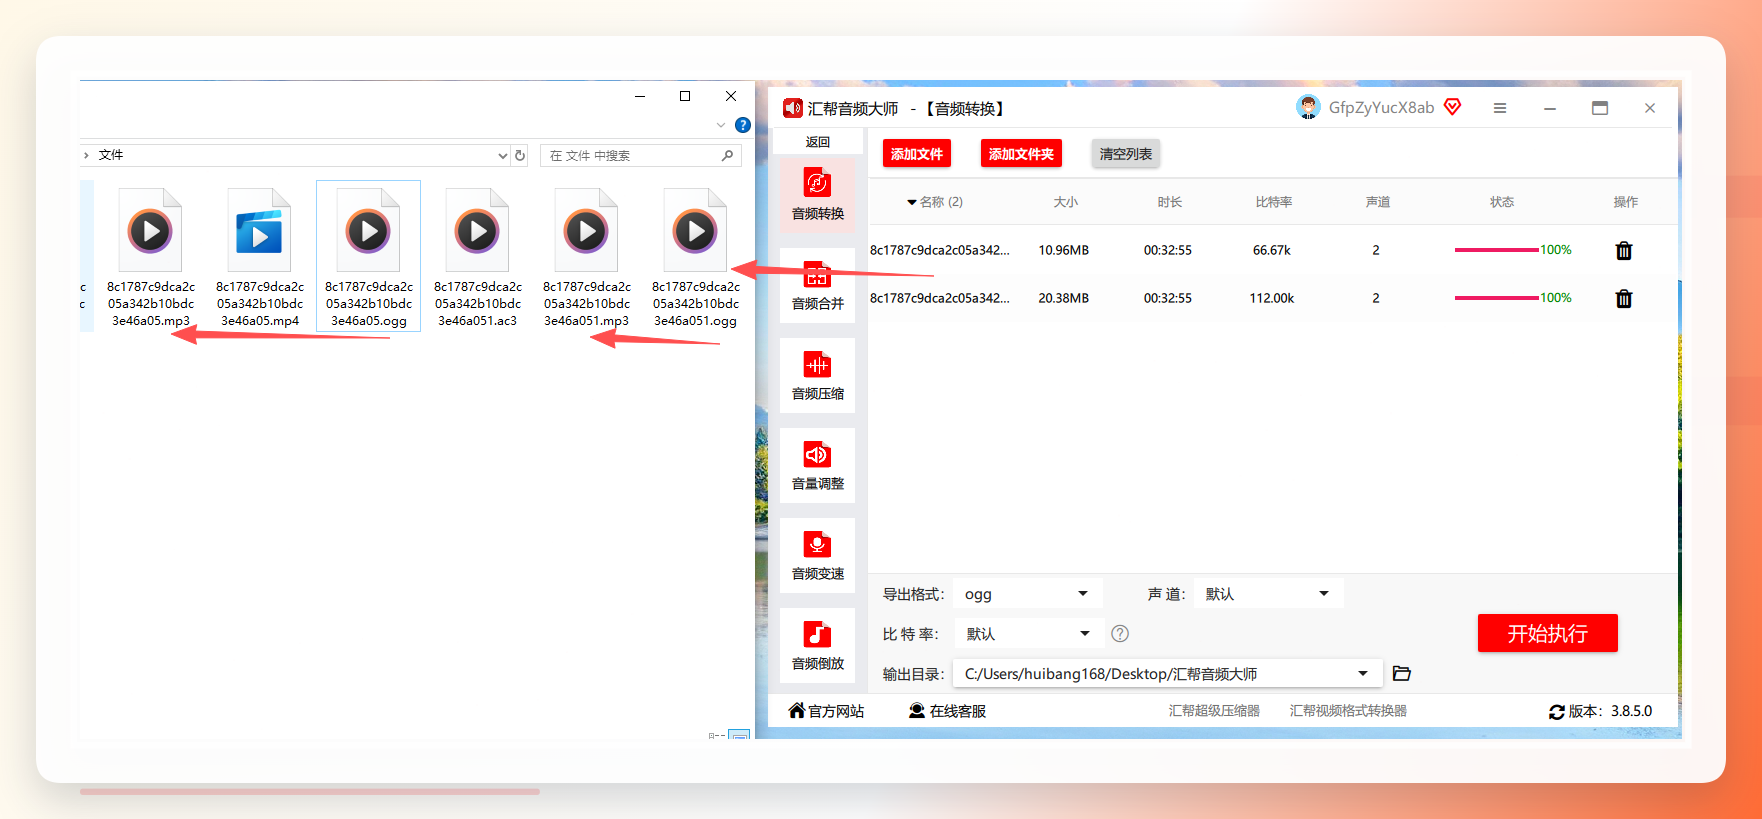Screen dimensions: 1762x819
Task: Click the 大小 column header
Action: pyautogui.click(x=1066, y=202)
